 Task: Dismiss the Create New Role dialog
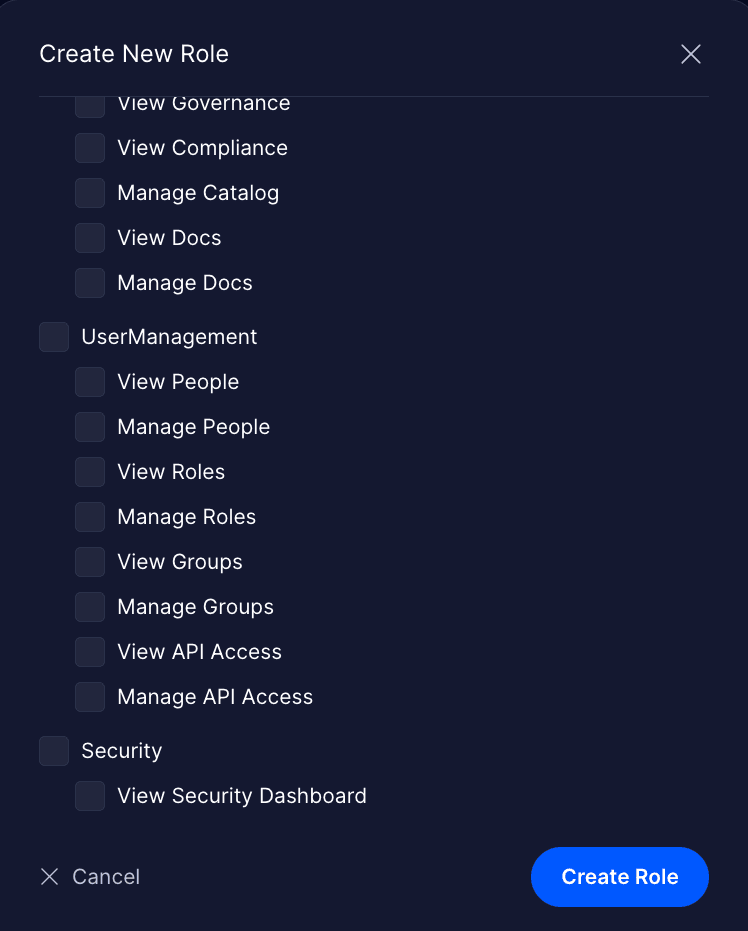click(x=690, y=54)
